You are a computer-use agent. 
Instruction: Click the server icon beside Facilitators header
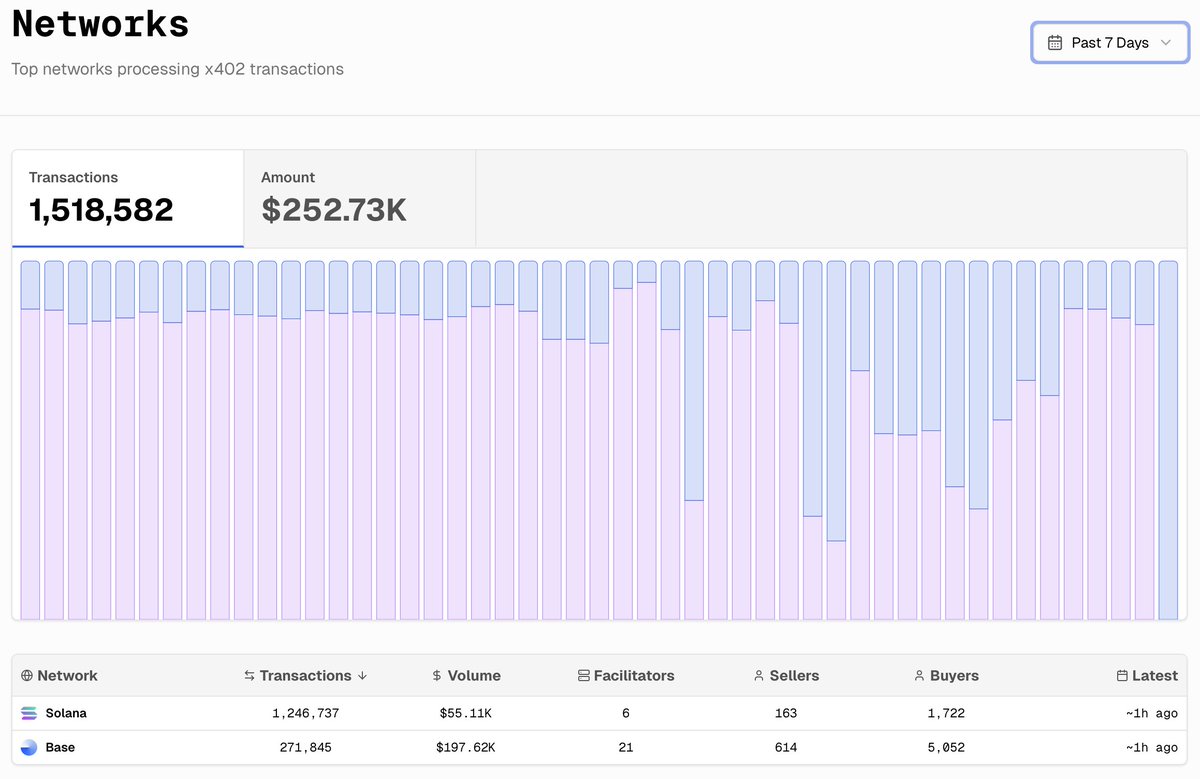click(584, 676)
